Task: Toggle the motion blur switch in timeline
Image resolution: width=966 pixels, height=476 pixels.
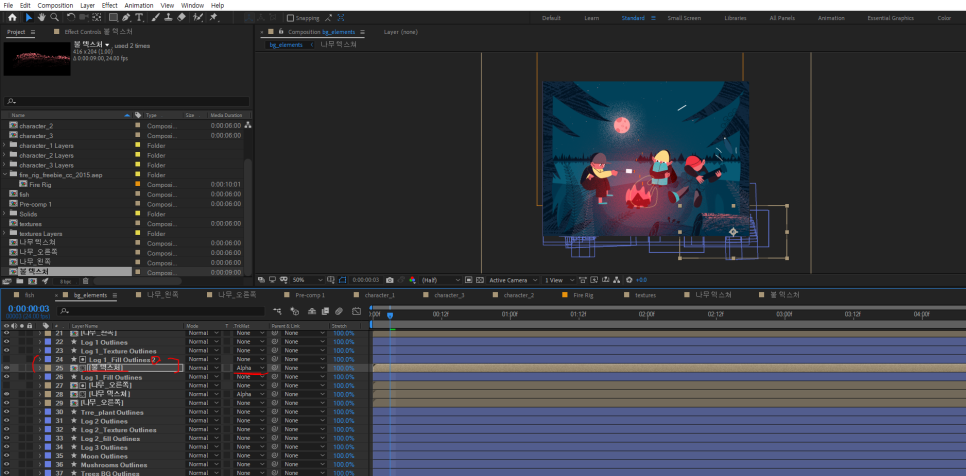Action: tap(339, 312)
